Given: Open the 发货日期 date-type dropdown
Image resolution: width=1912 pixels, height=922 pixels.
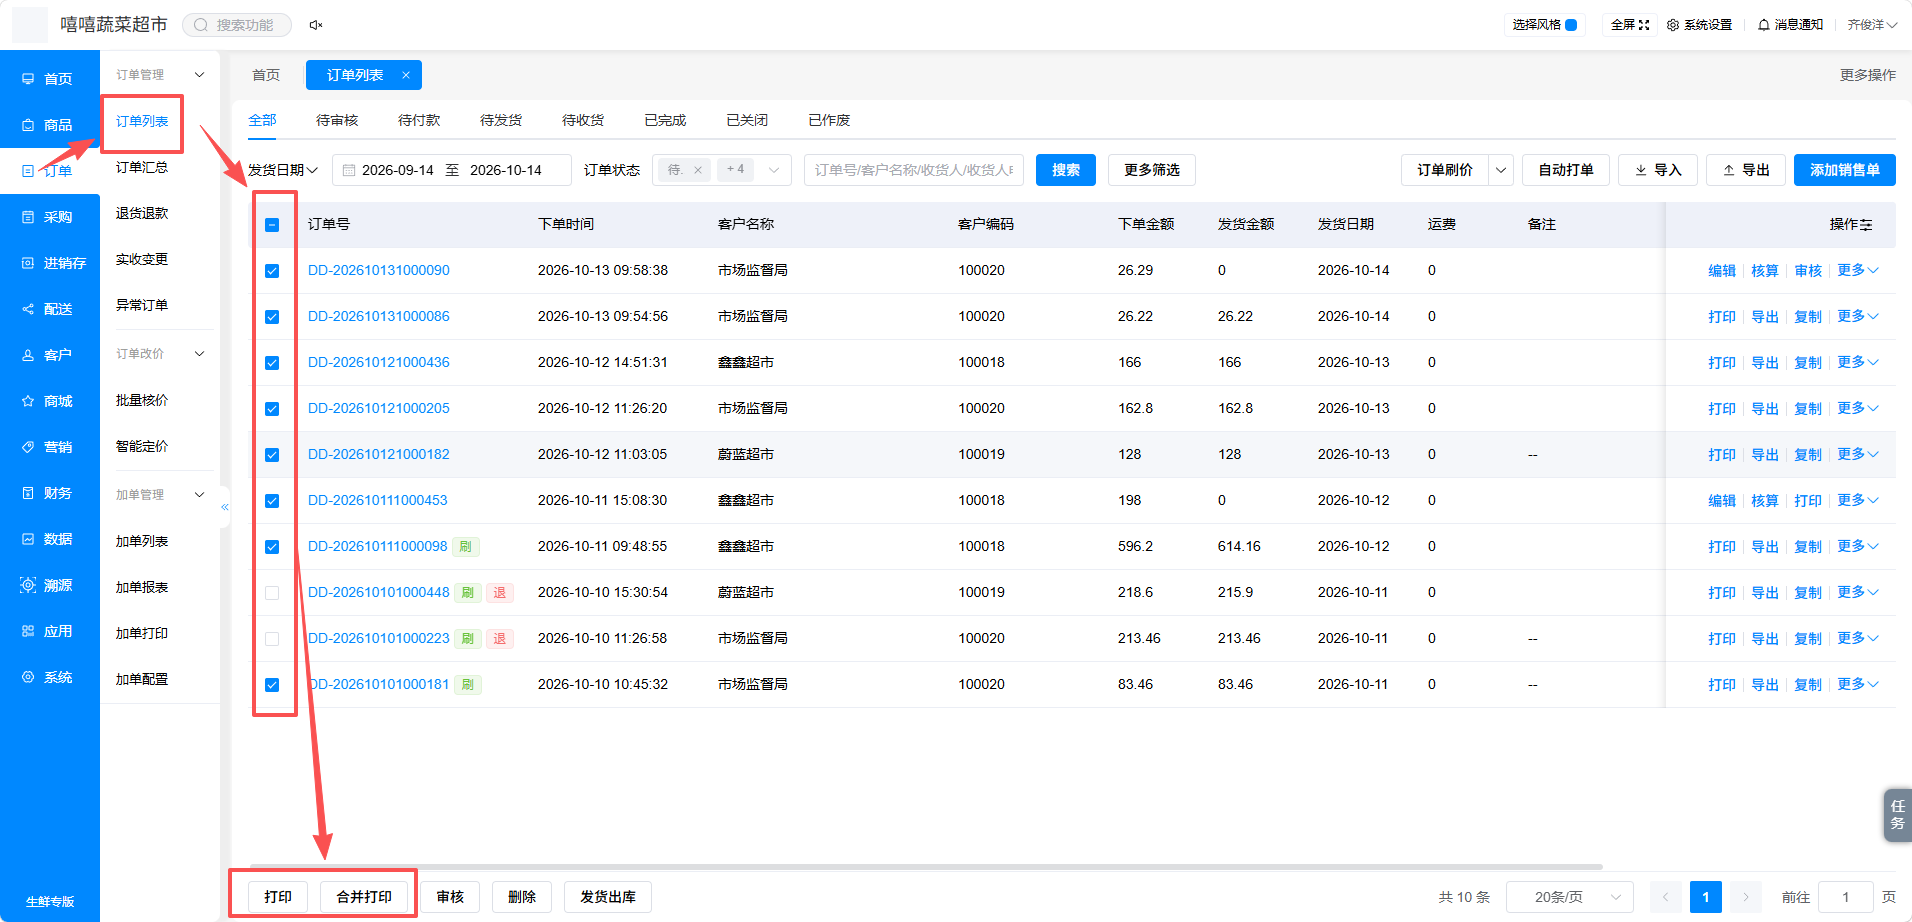Looking at the screenshot, I should 283,170.
